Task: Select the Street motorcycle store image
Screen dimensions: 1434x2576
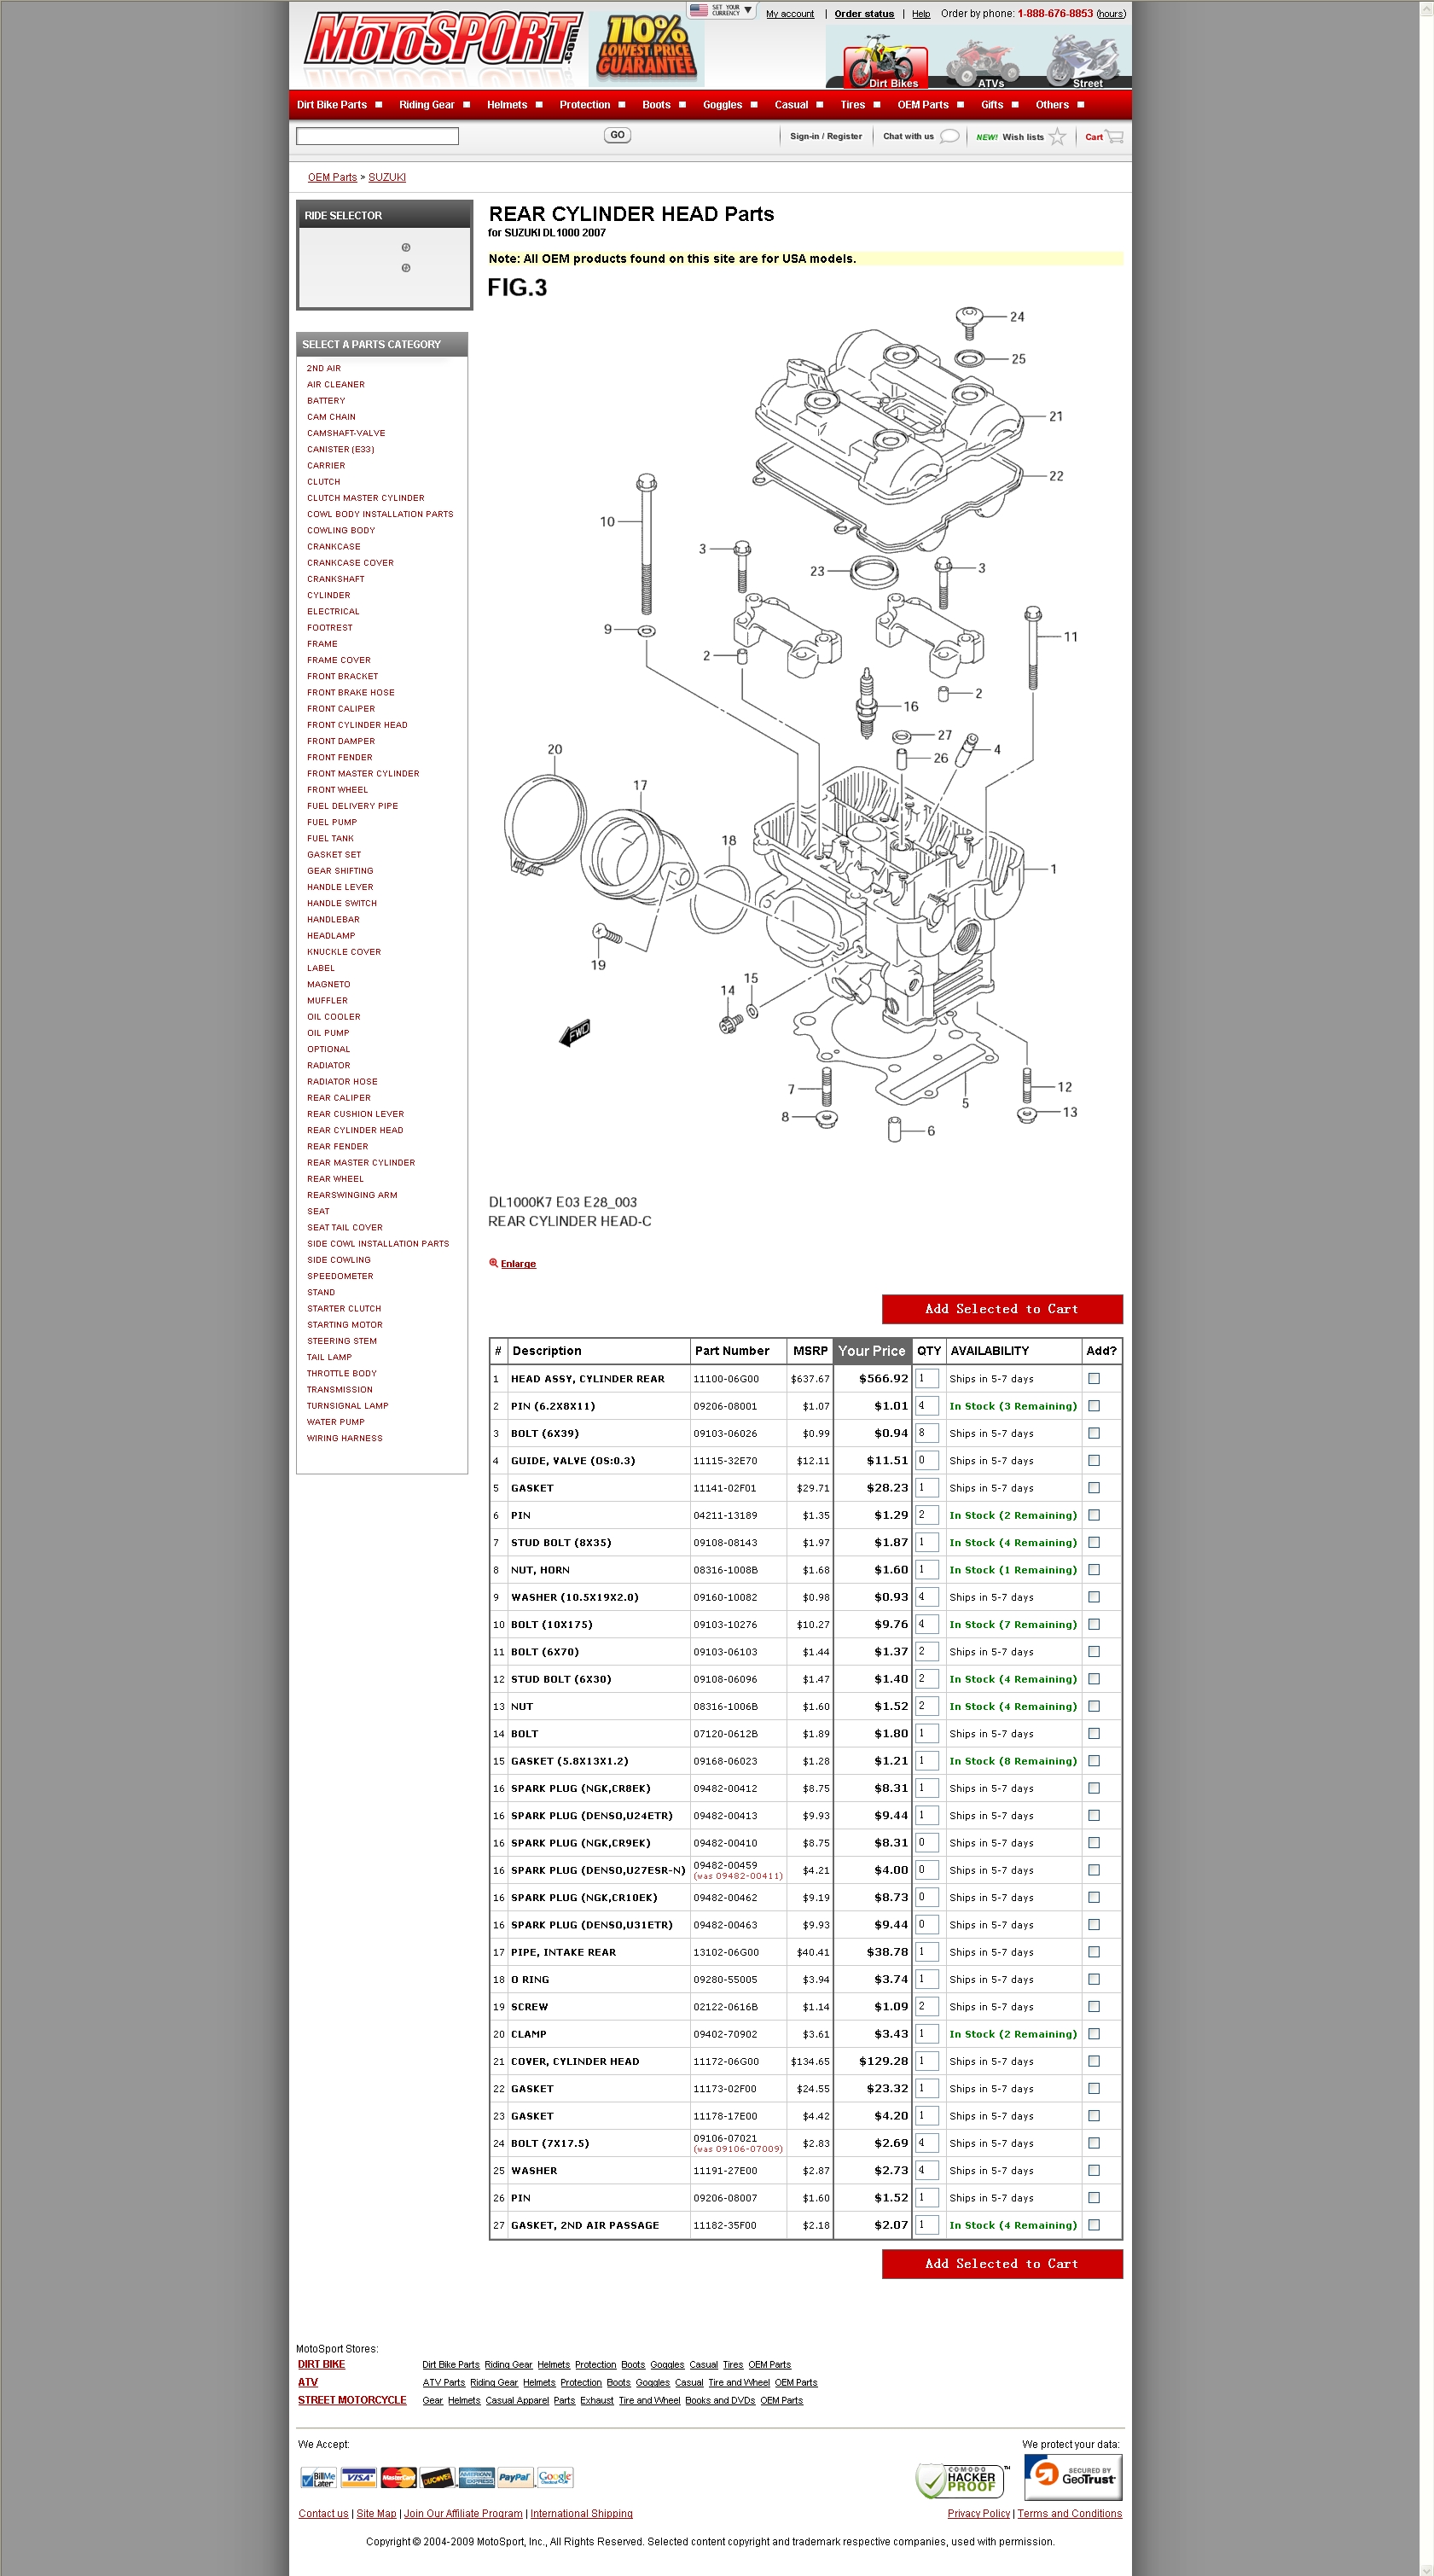Action: click(1084, 60)
